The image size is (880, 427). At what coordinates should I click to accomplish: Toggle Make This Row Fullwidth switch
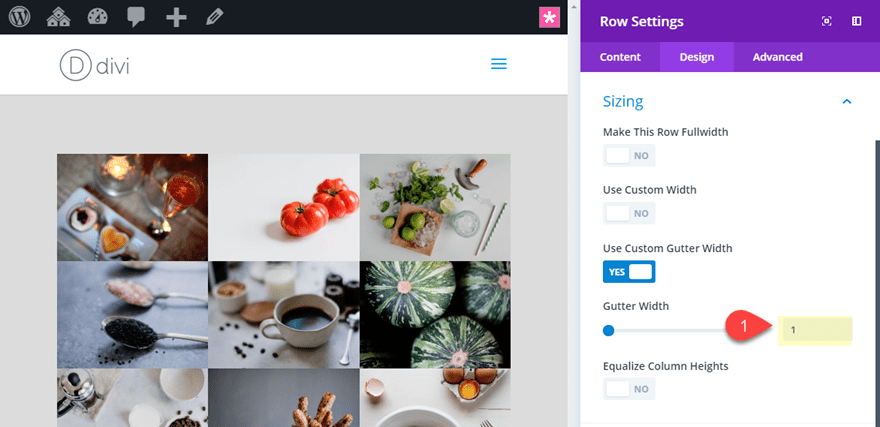629,155
